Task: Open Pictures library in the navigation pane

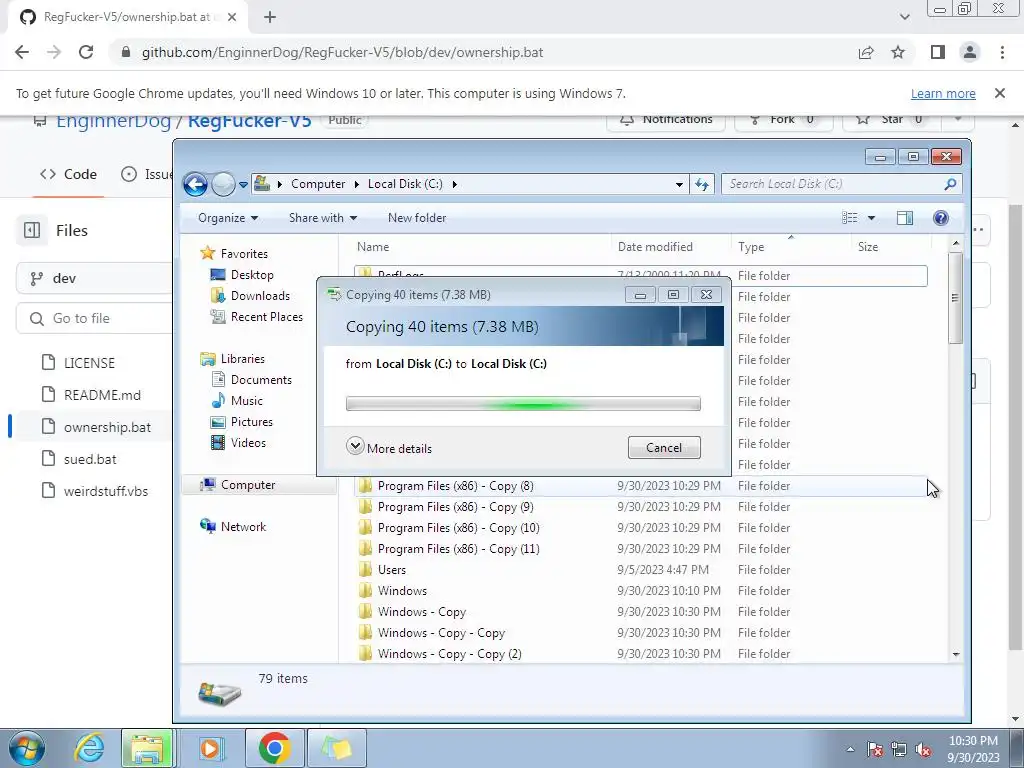Action: pyautogui.click(x=251, y=422)
